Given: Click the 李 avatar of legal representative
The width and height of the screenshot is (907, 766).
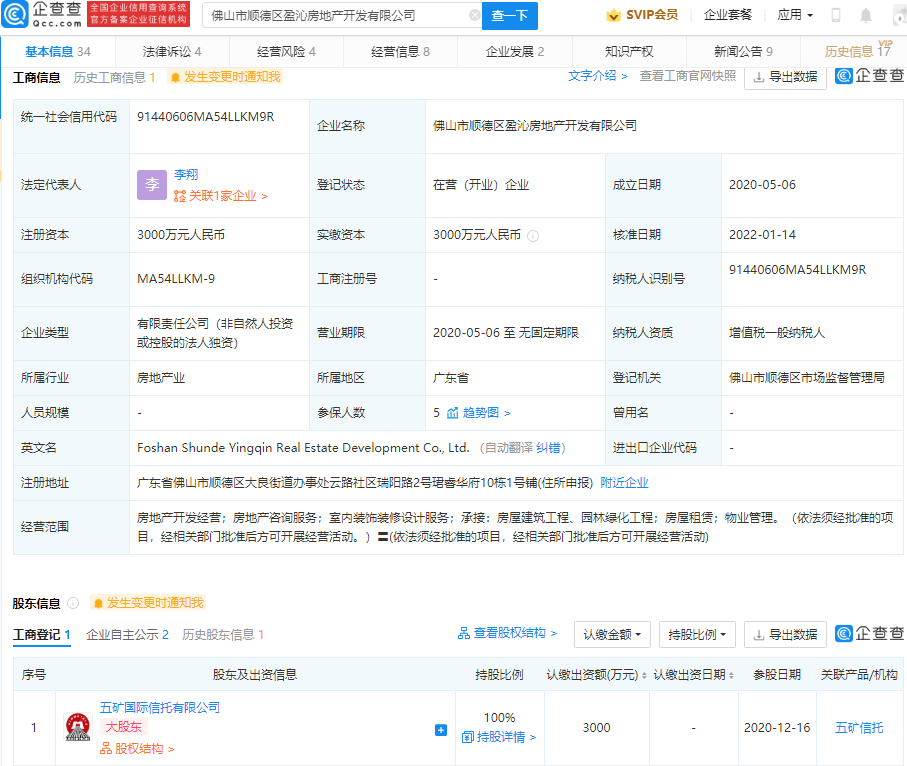Looking at the screenshot, I should point(151,185).
